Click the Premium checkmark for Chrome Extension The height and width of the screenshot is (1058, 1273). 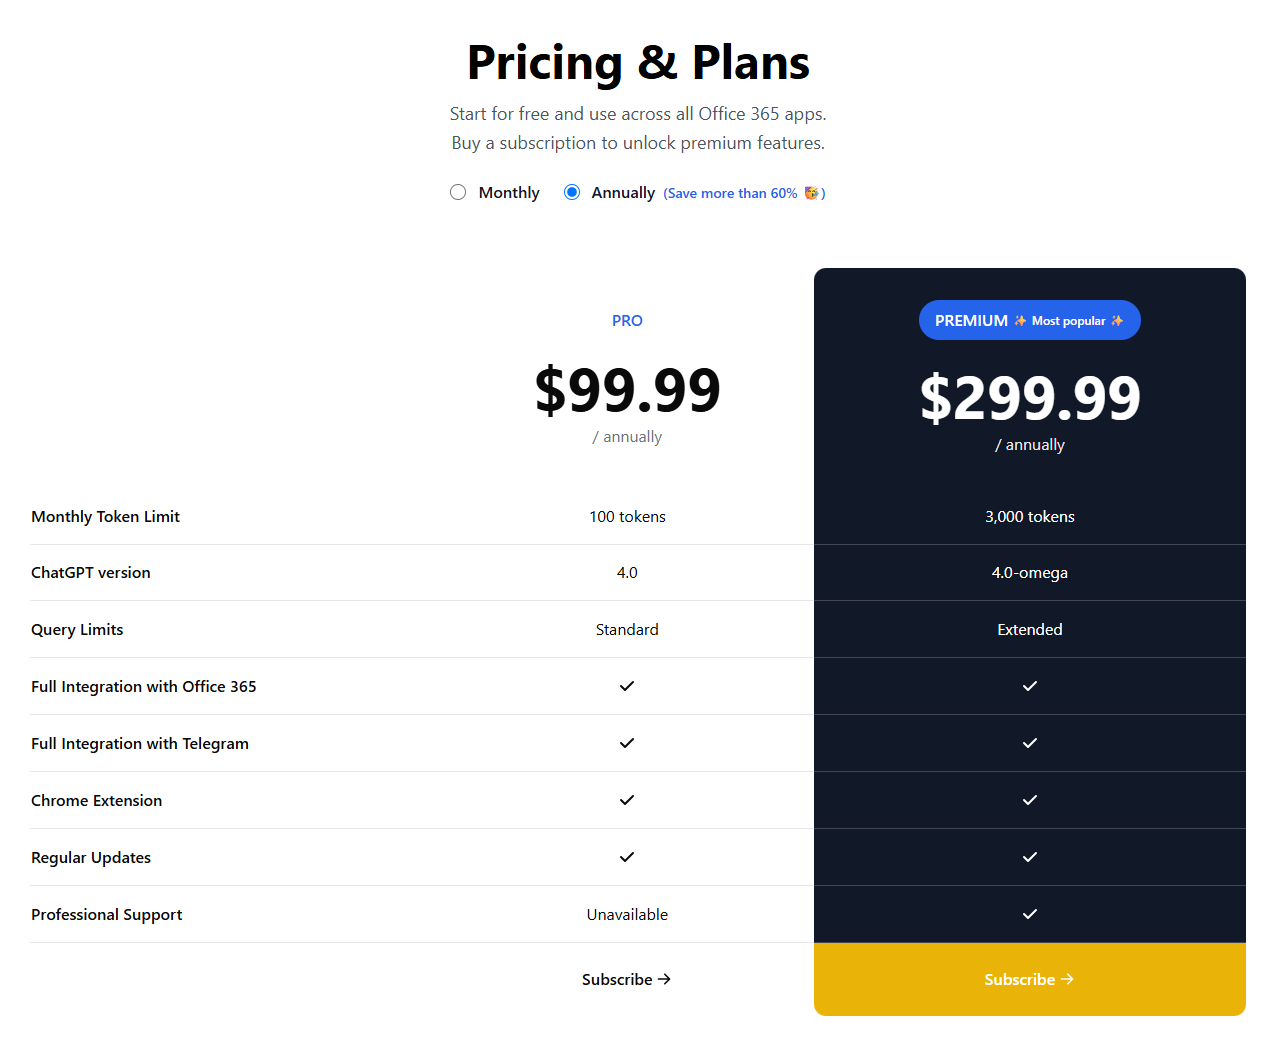(x=1030, y=800)
